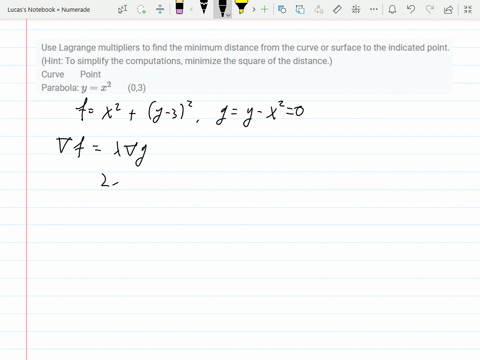Viewport: 480px width, 360px height.
Task: Show more pens with right chevron
Action: (x=254, y=10)
